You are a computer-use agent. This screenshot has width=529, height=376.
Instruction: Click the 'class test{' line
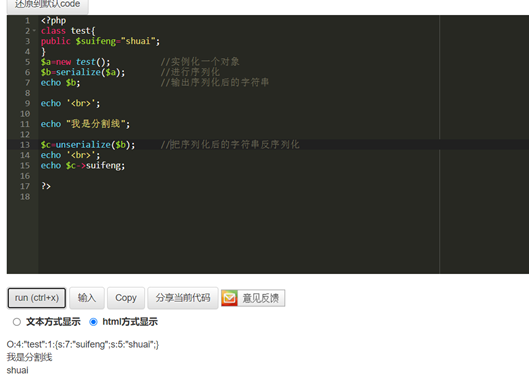click(x=68, y=31)
